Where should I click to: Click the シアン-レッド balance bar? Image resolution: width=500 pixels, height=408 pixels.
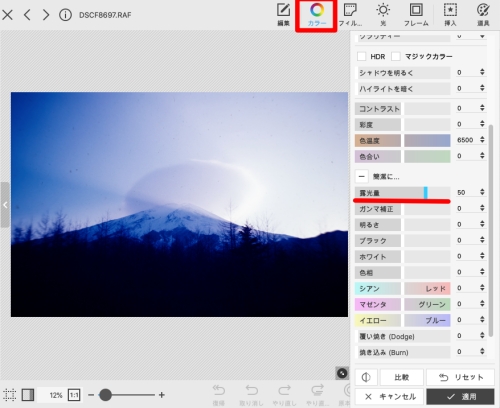403,289
